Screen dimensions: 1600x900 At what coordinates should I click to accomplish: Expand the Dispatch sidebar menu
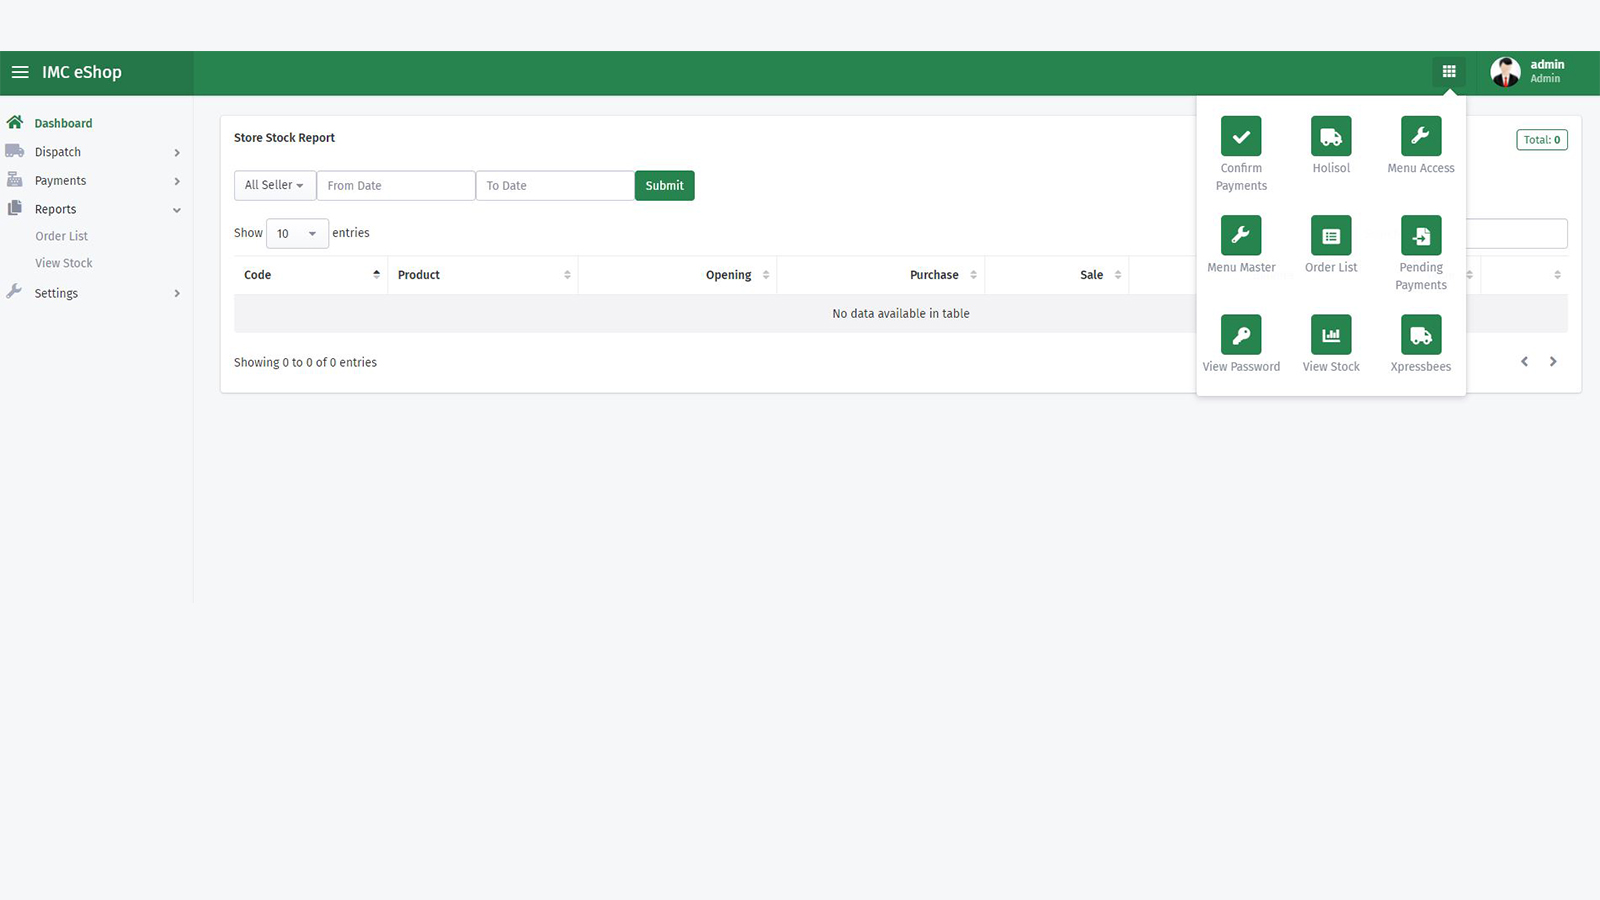pyautogui.click(x=95, y=152)
